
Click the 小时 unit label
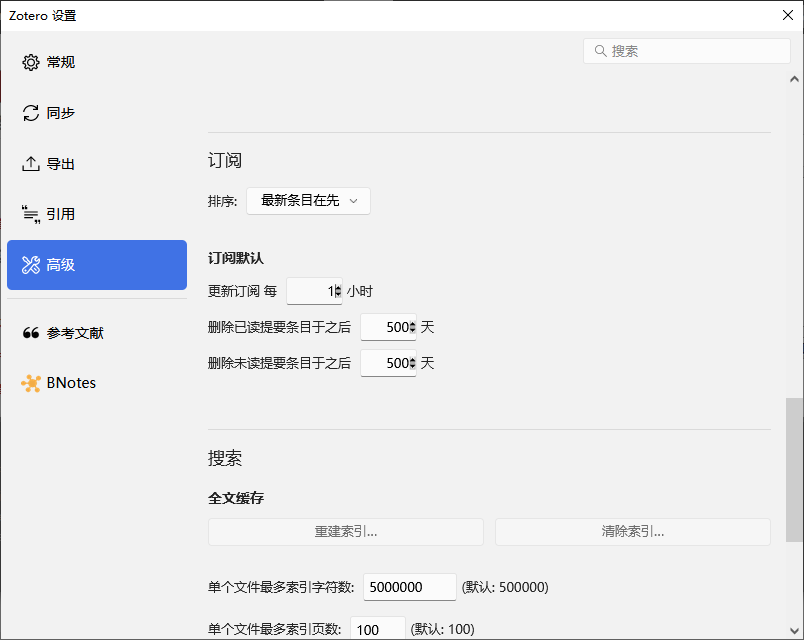359,291
